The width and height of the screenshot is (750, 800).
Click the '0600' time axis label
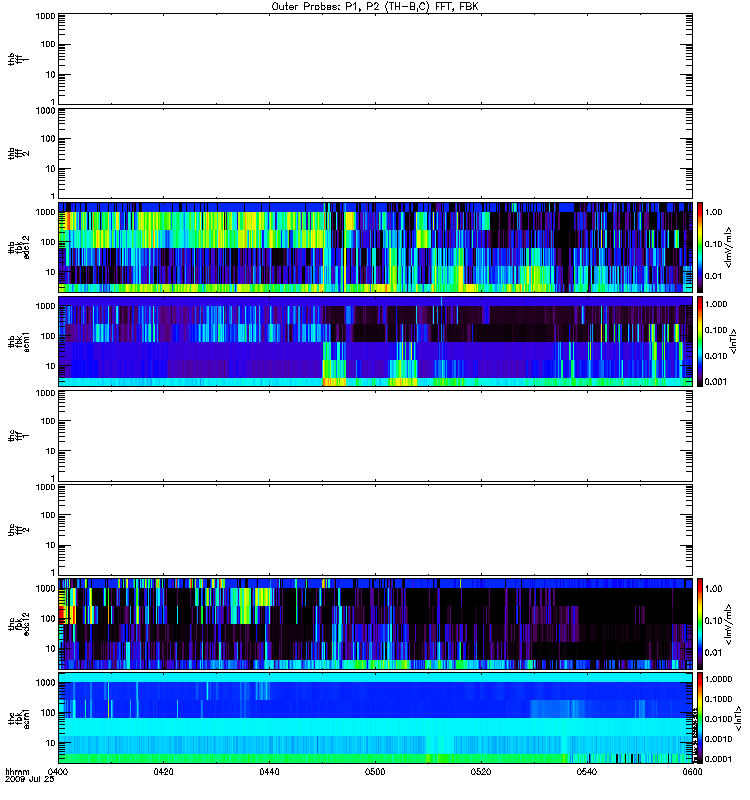coord(692,771)
